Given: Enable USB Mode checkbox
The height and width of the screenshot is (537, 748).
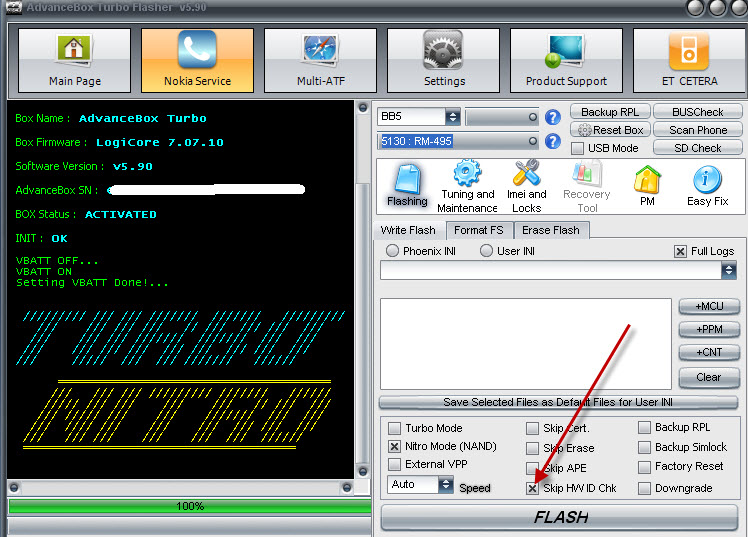Looking at the screenshot, I should 577,148.
